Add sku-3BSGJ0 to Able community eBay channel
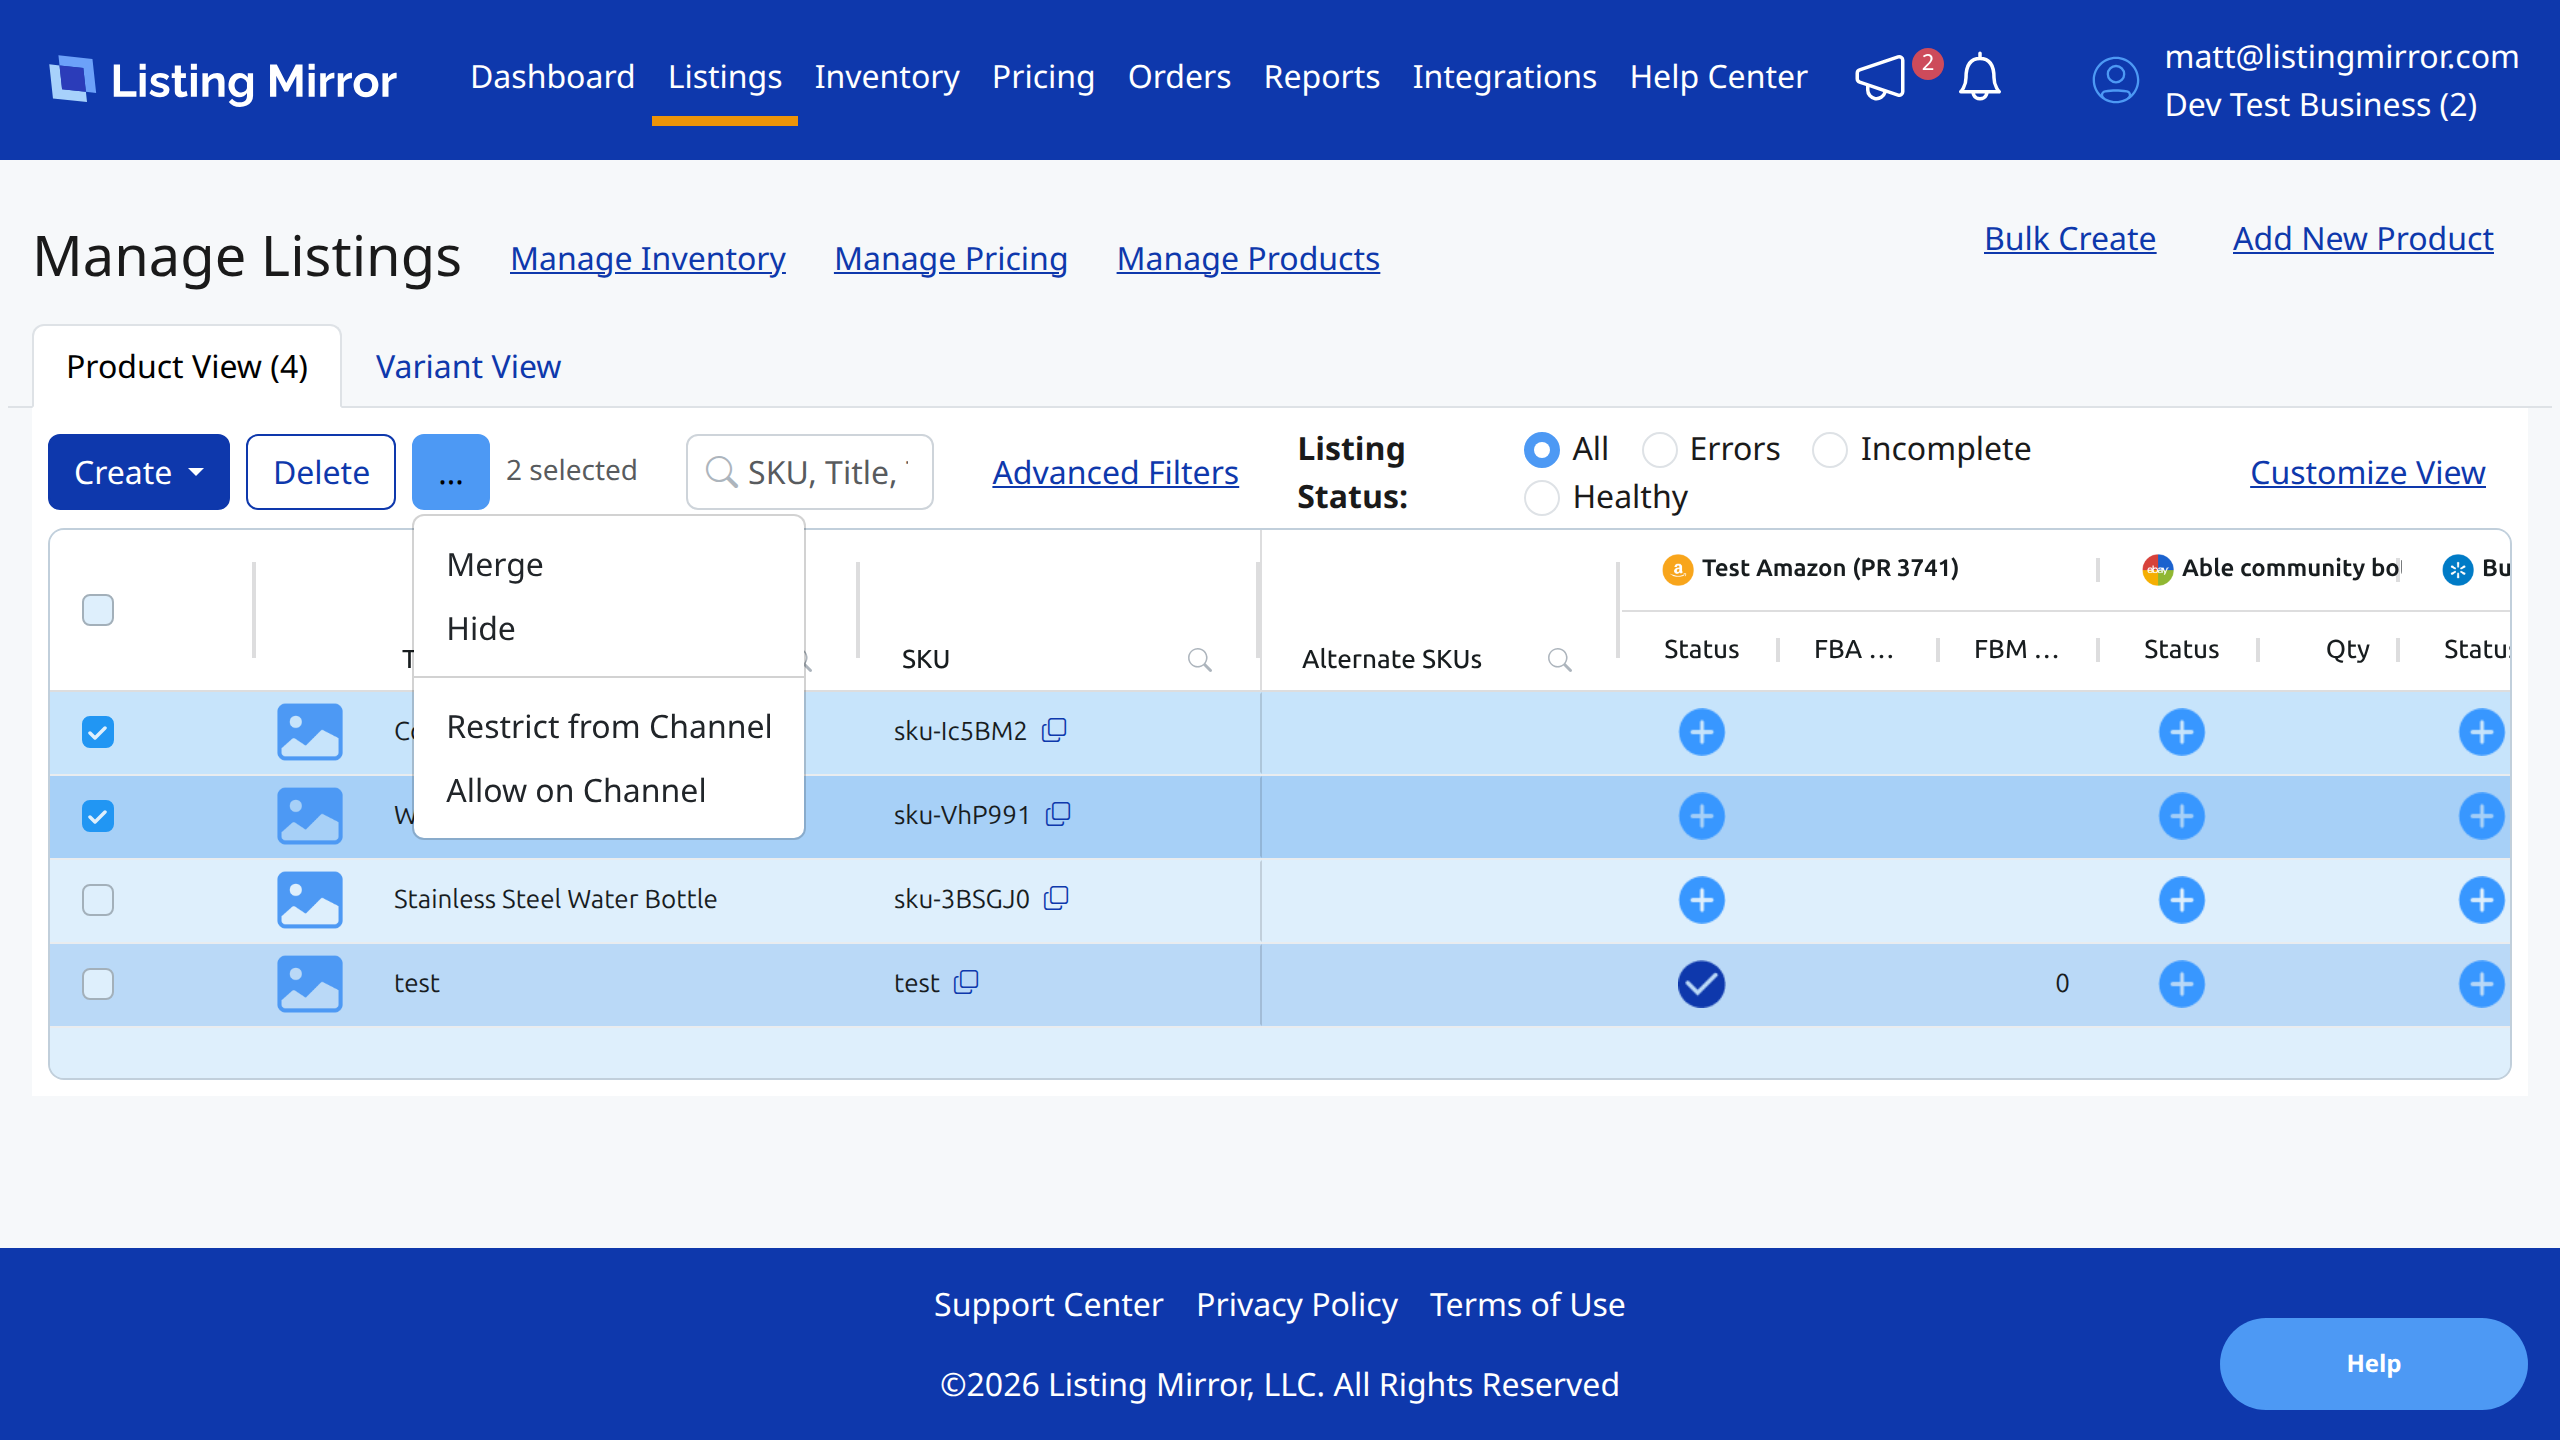 2181,900
